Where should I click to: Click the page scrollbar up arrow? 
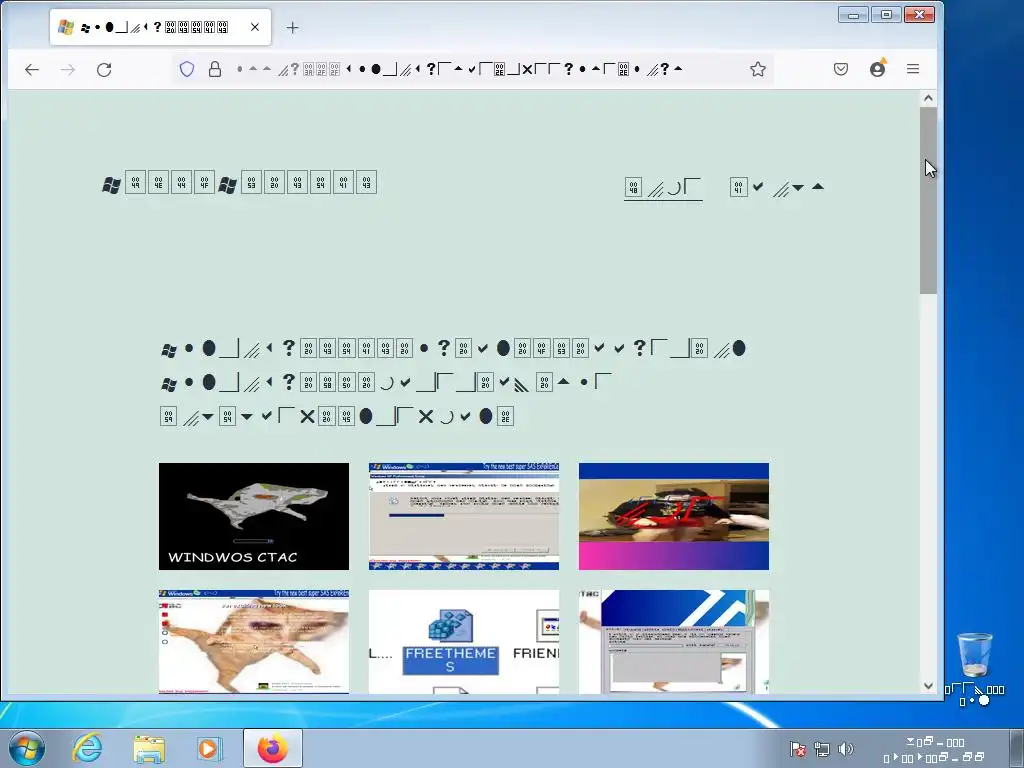928,98
